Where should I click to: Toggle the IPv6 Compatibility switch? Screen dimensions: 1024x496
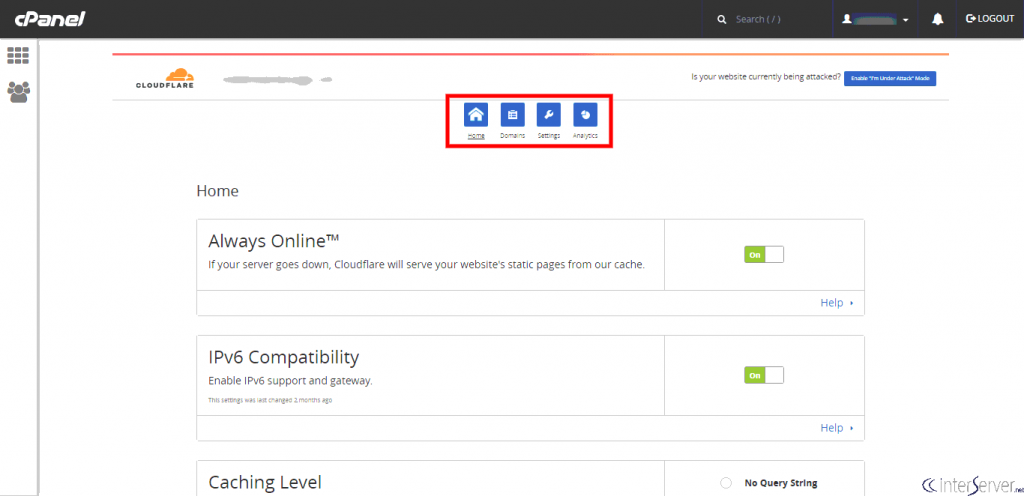click(x=763, y=375)
